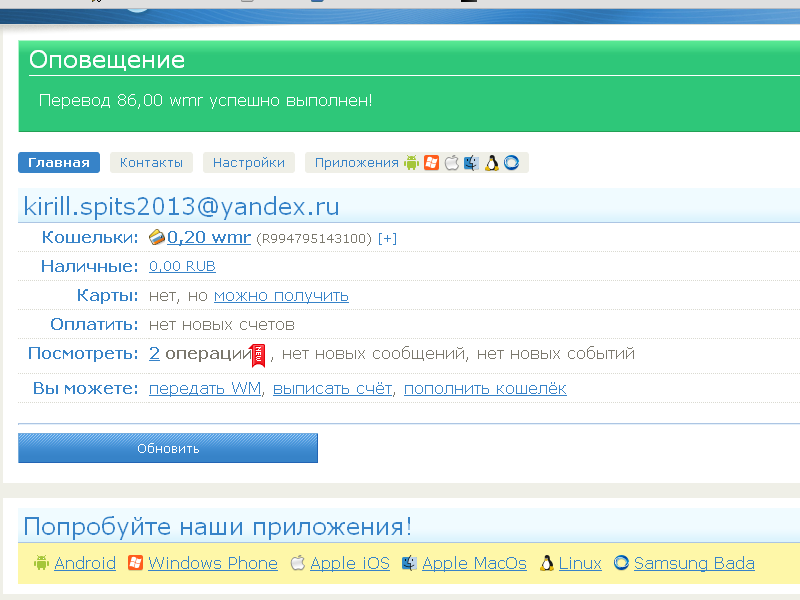This screenshot has width=800, height=600.
Task: Click the Android icon in Приложения tab
Action: pos(411,163)
